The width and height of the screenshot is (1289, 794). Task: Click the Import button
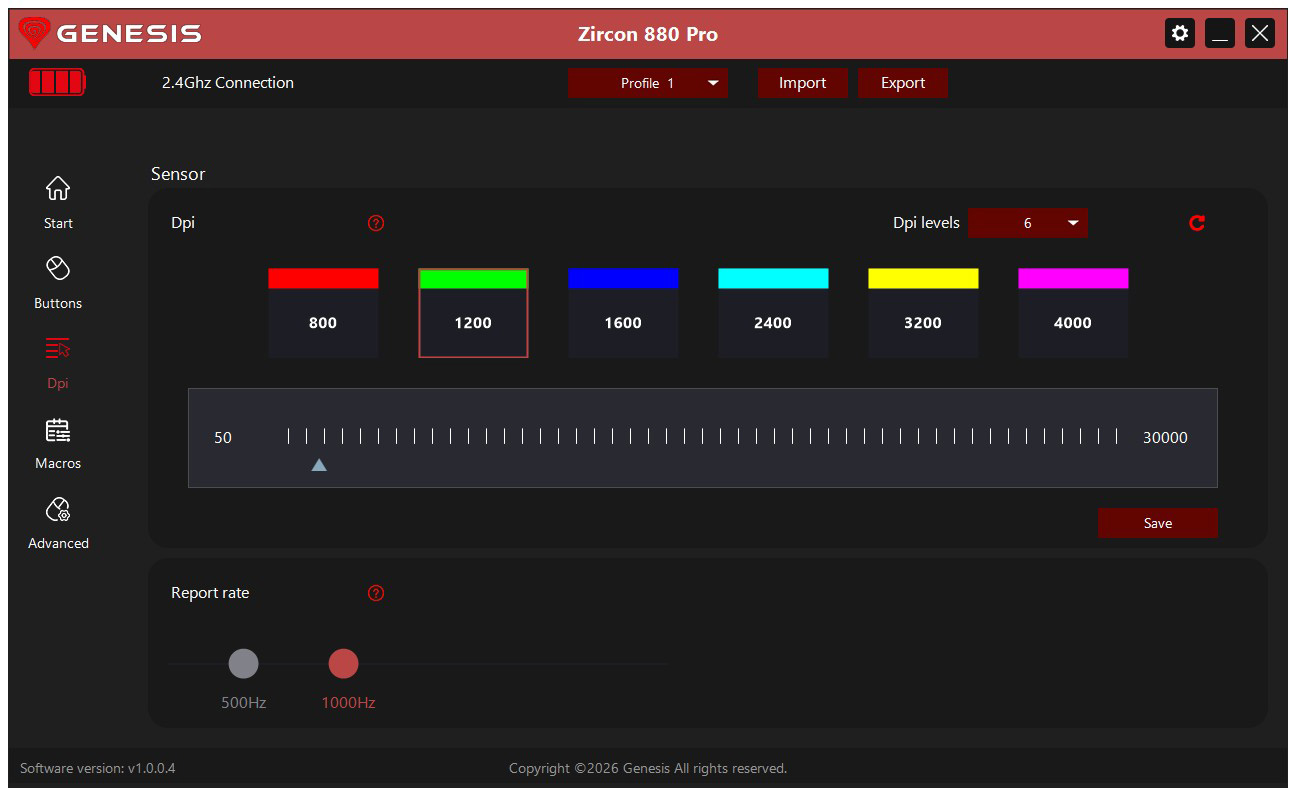click(x=802, y=83)
